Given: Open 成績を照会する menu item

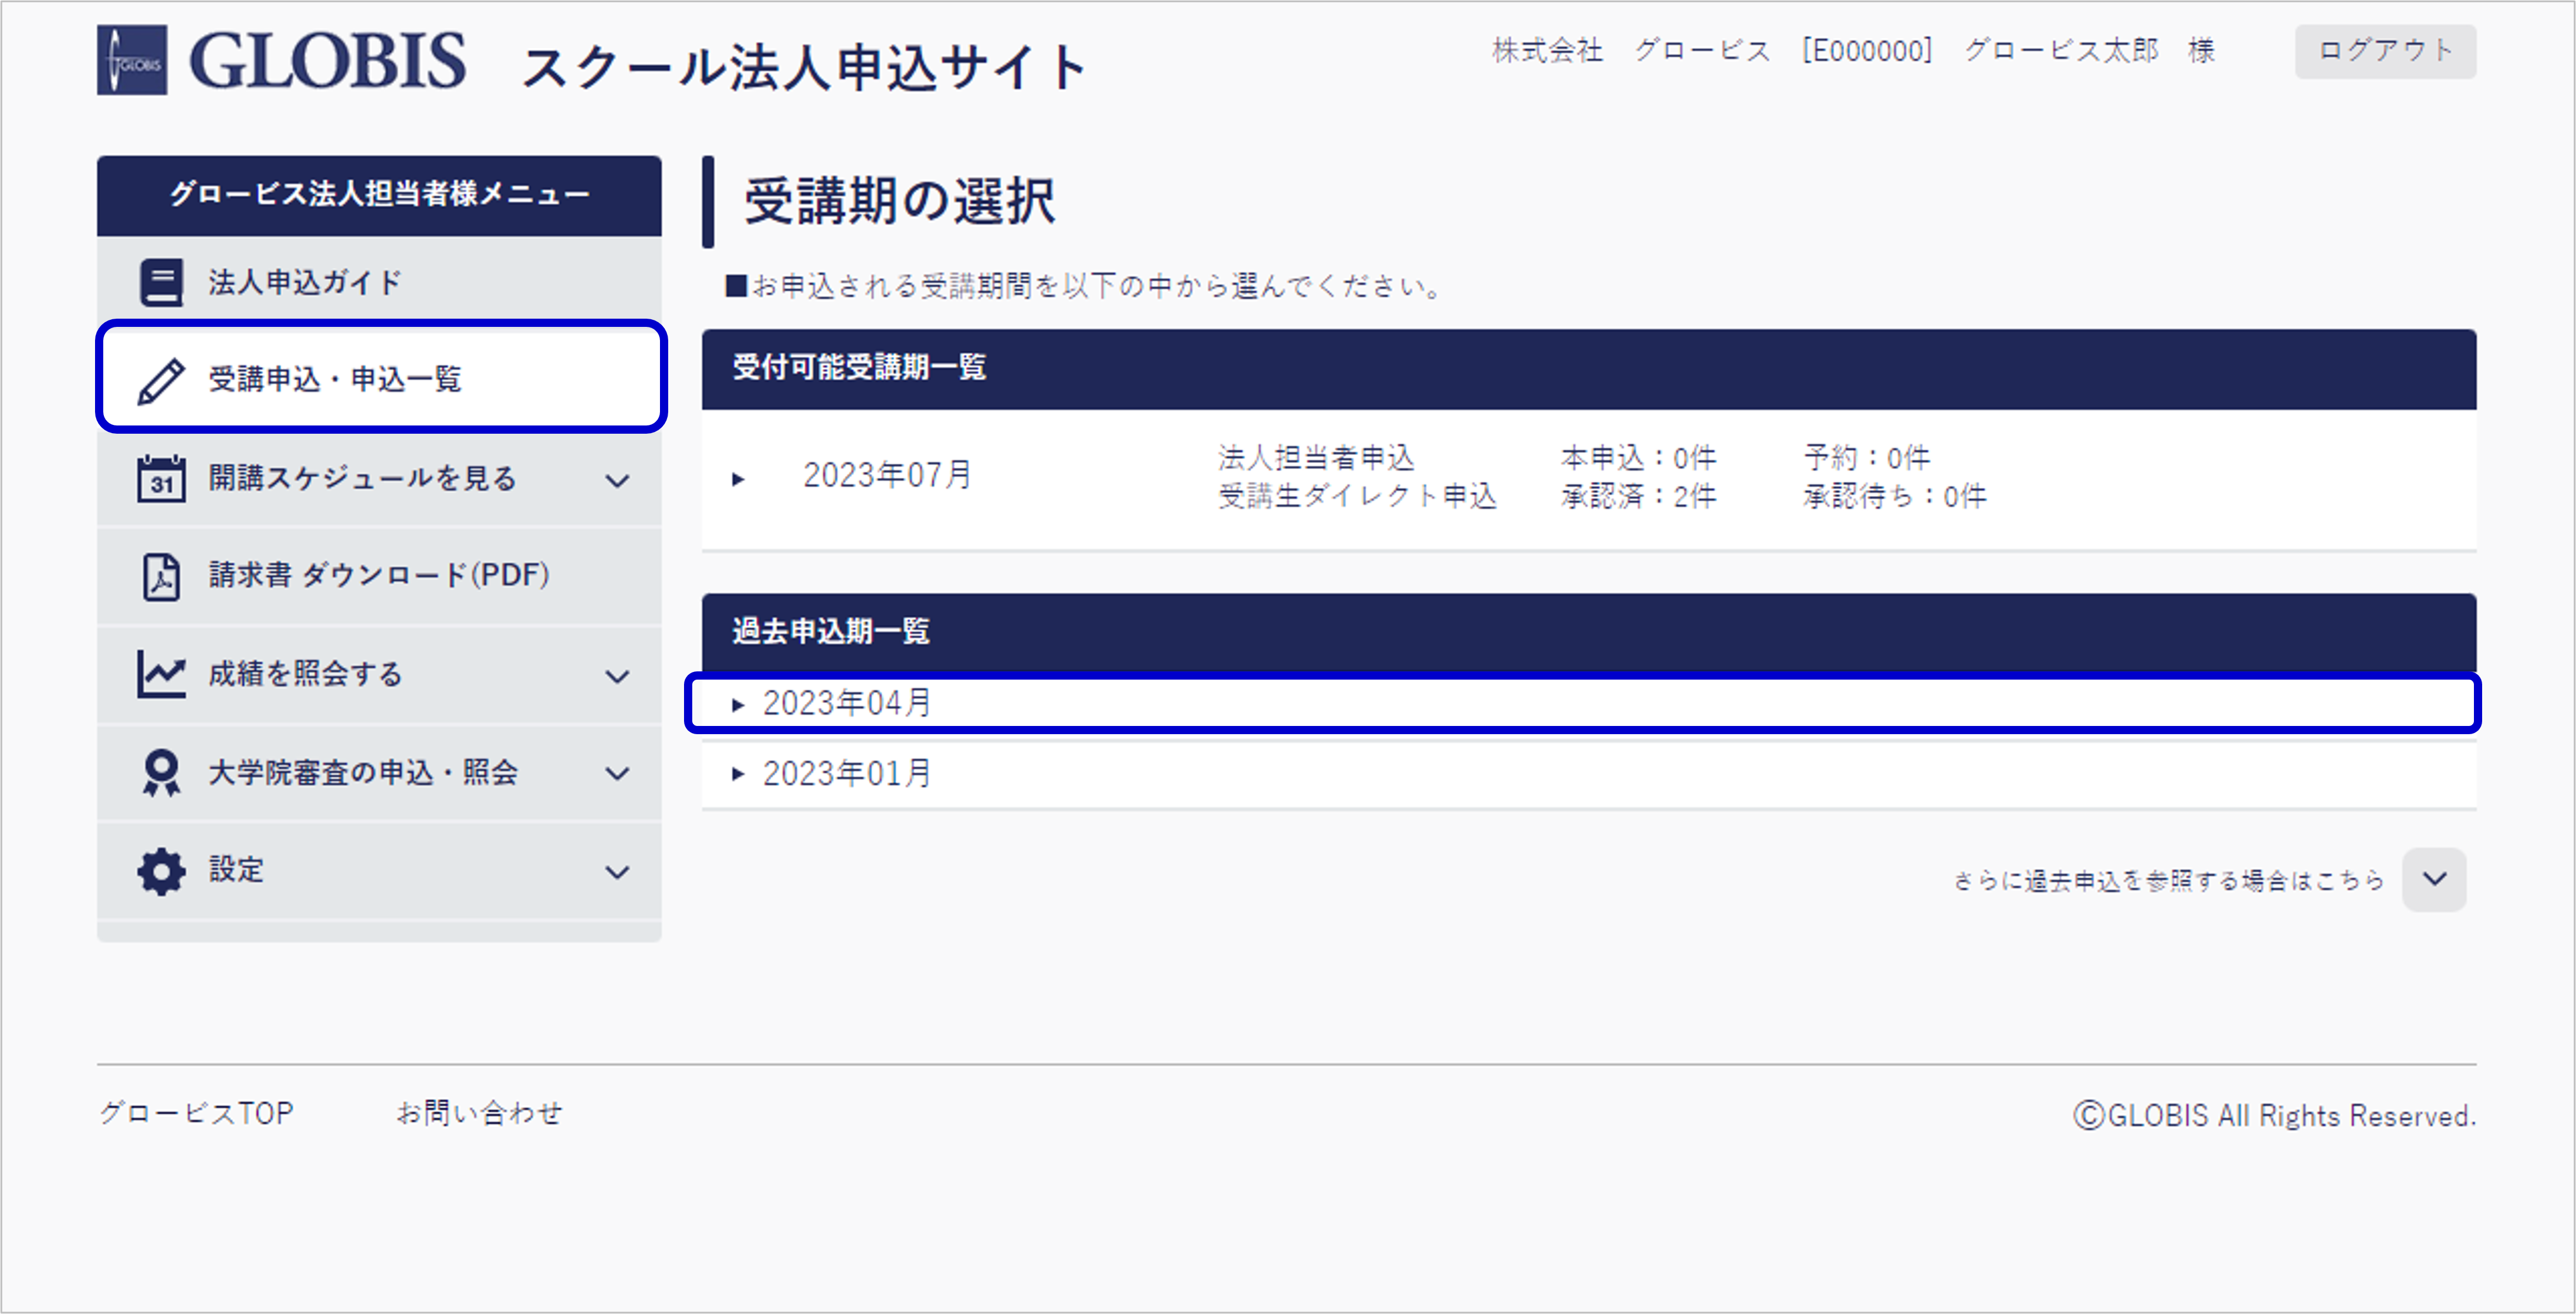Looking at the screenshot, I should point(379,674).
